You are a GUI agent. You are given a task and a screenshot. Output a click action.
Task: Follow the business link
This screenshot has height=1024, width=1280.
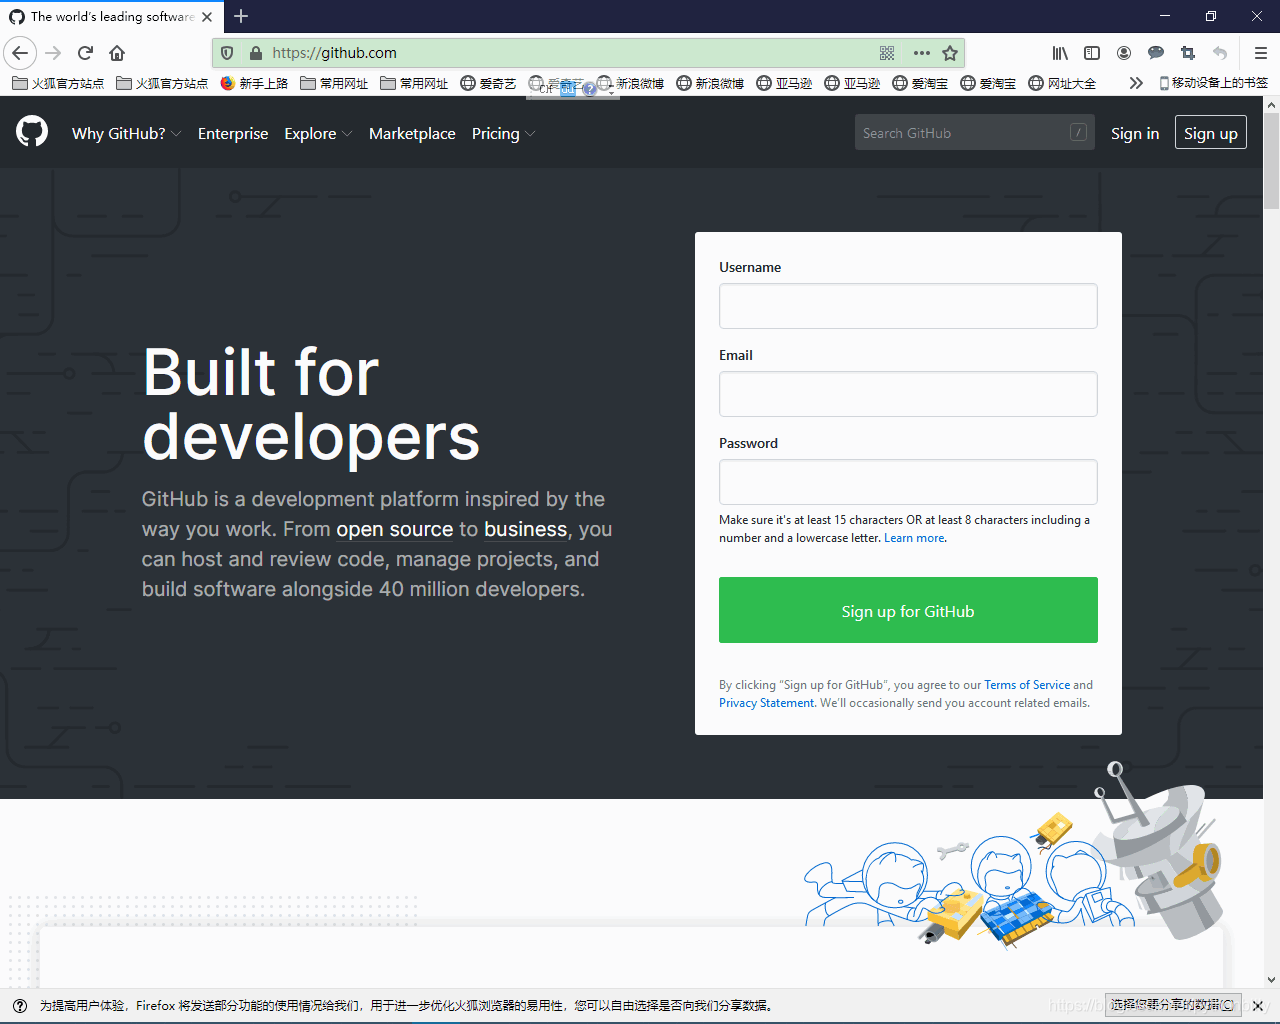(526, 529)
